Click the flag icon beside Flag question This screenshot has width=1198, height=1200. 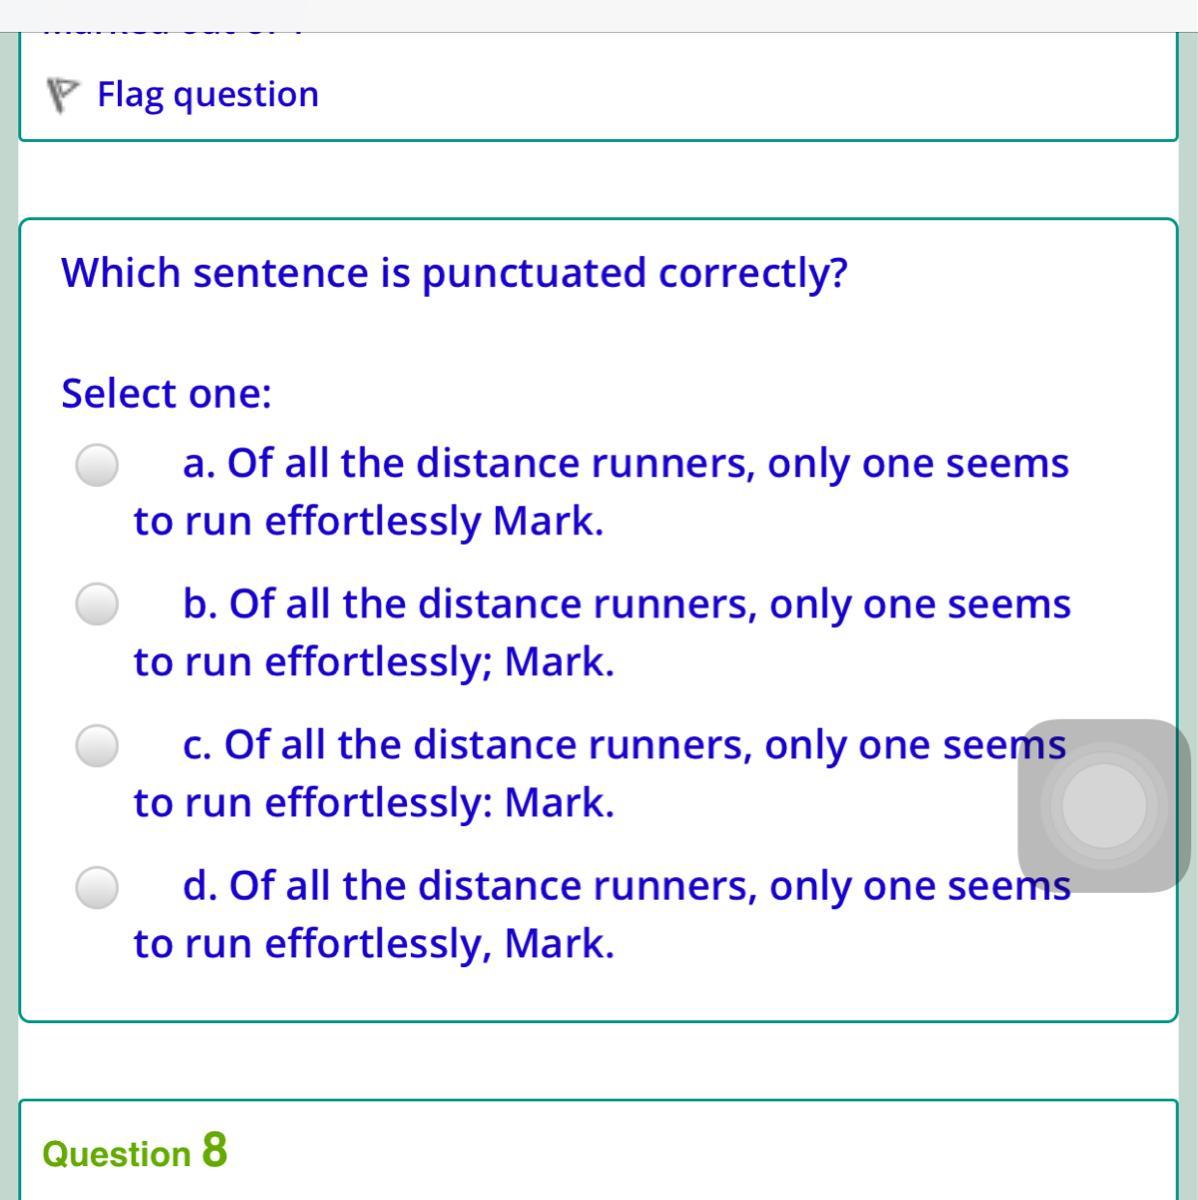(62, 95)
